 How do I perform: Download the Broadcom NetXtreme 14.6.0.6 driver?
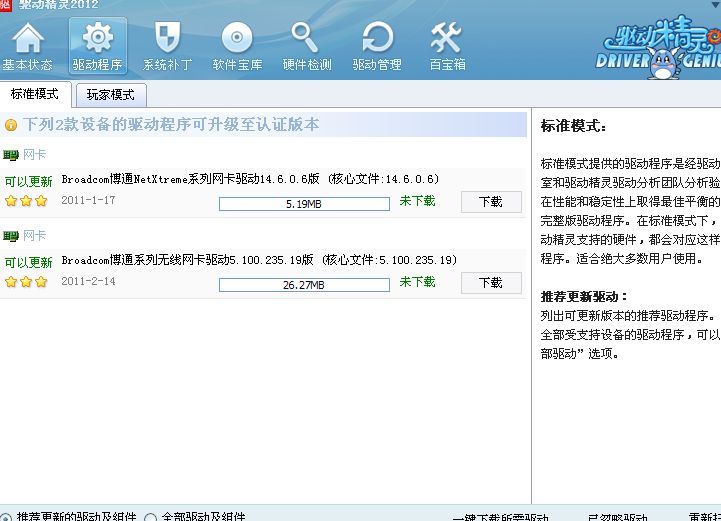491,202
